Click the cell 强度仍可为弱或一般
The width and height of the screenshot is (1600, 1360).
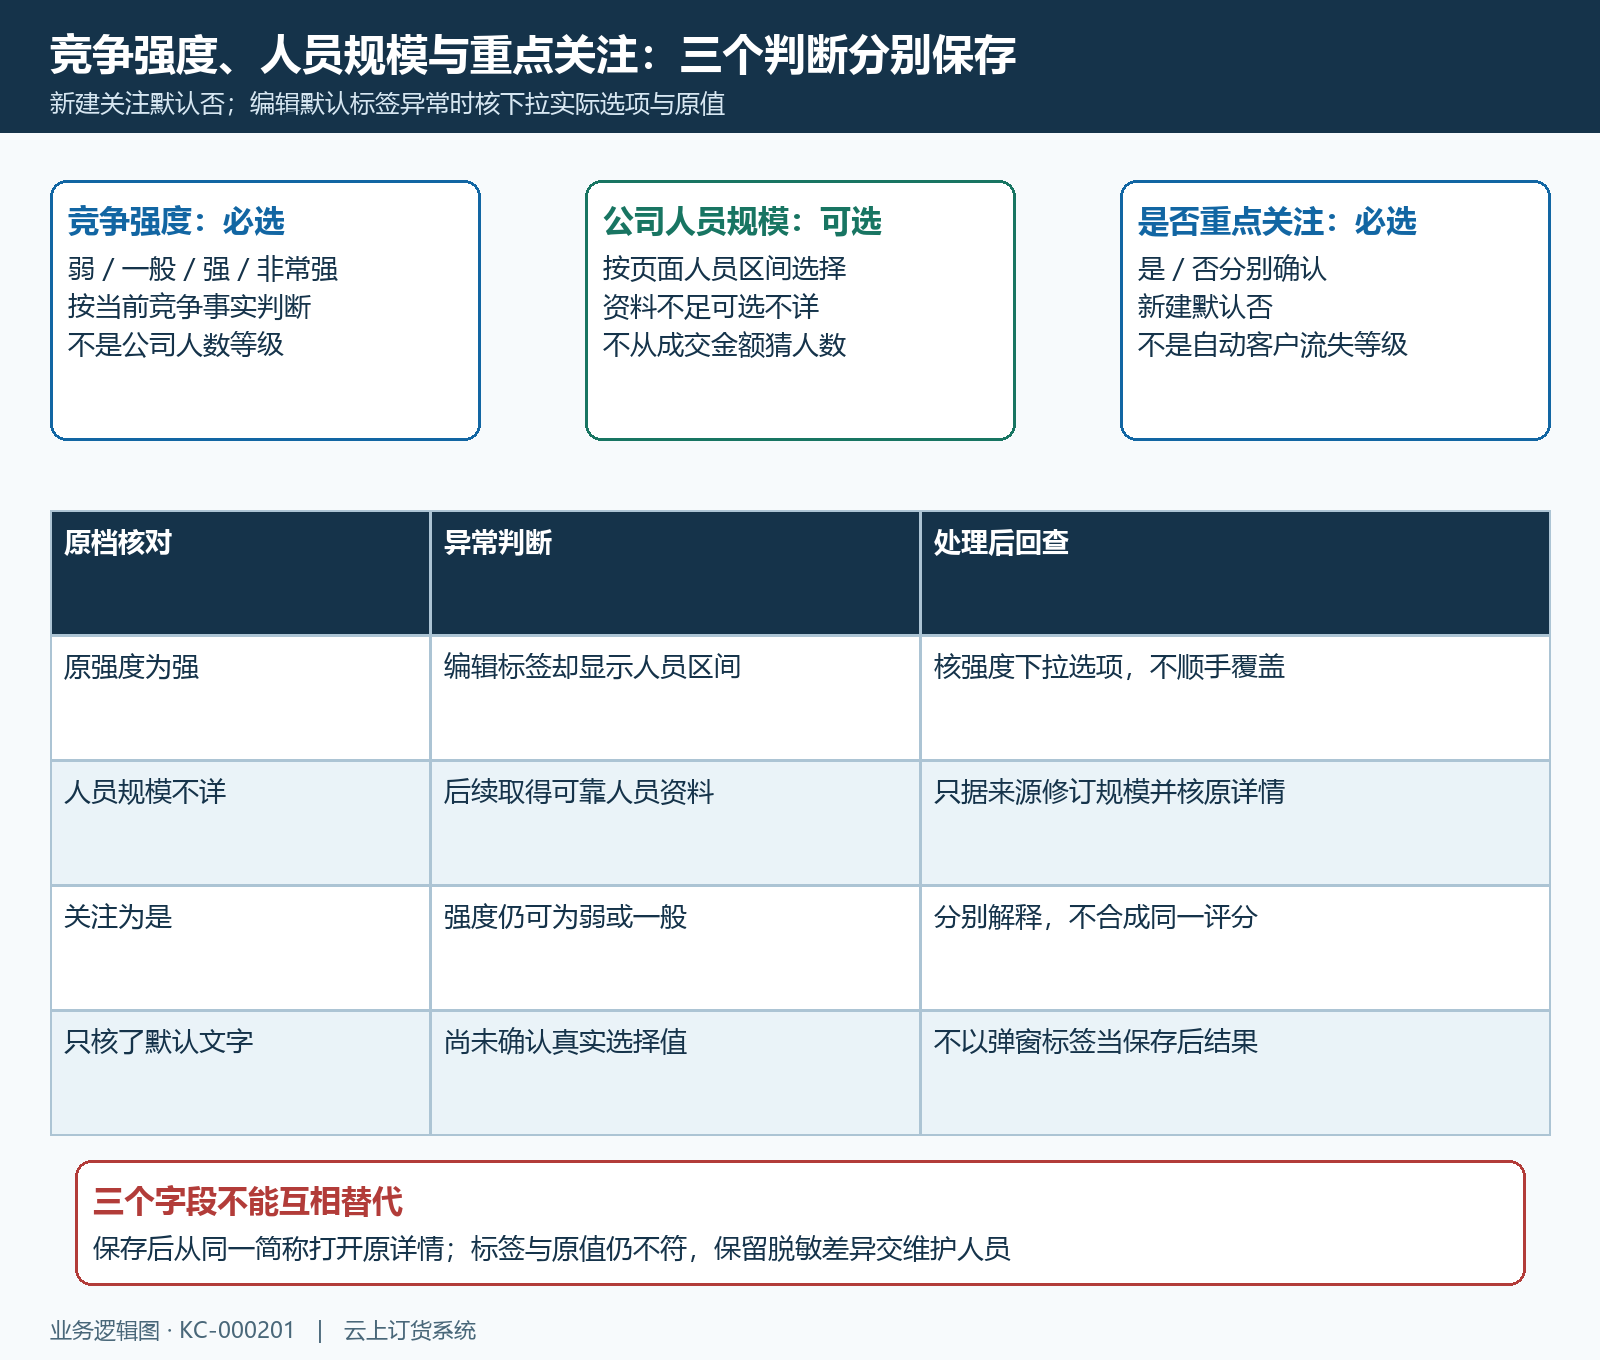coord(676,948)
